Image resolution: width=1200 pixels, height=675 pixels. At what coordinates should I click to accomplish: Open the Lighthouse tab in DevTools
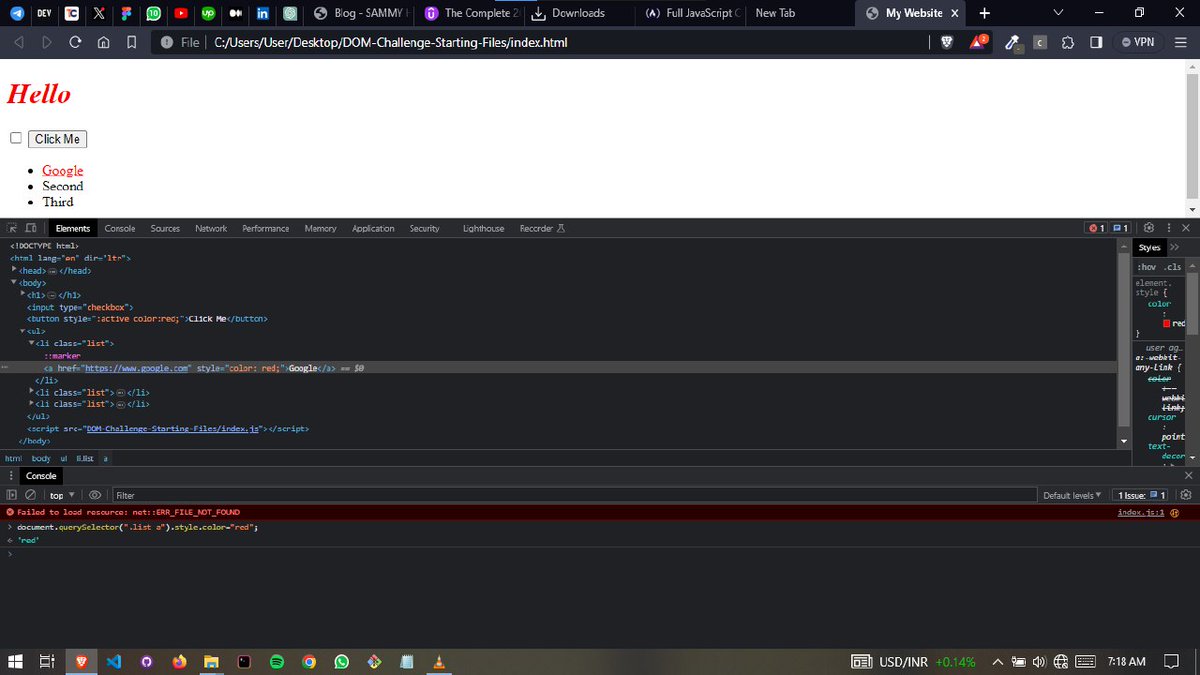(483, 229)
